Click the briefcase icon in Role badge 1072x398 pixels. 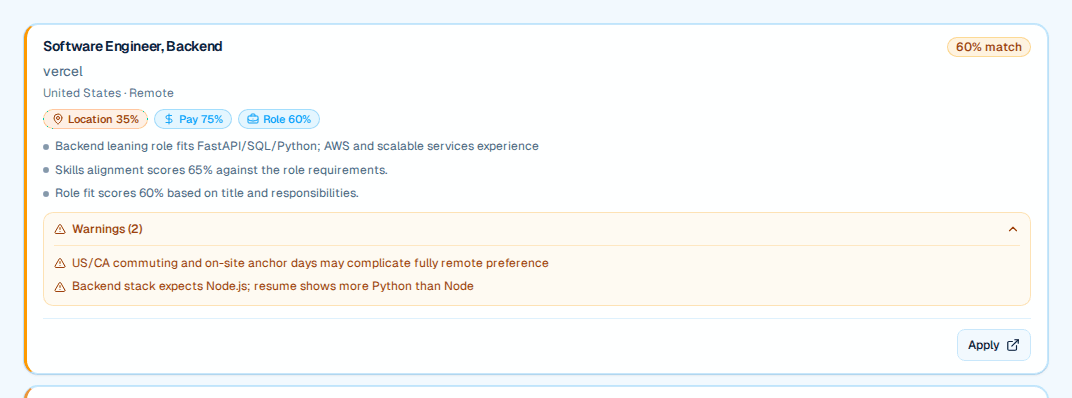point(253,119)
